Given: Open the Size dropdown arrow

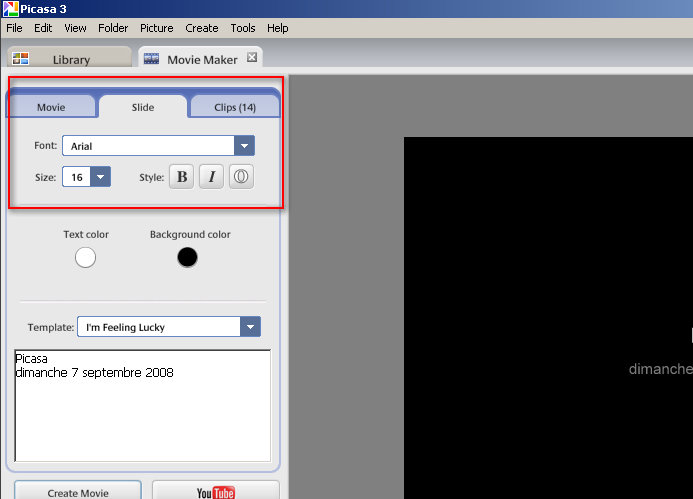Looking at the screenshot, I should pyautogui.click(x=100, y=177).
